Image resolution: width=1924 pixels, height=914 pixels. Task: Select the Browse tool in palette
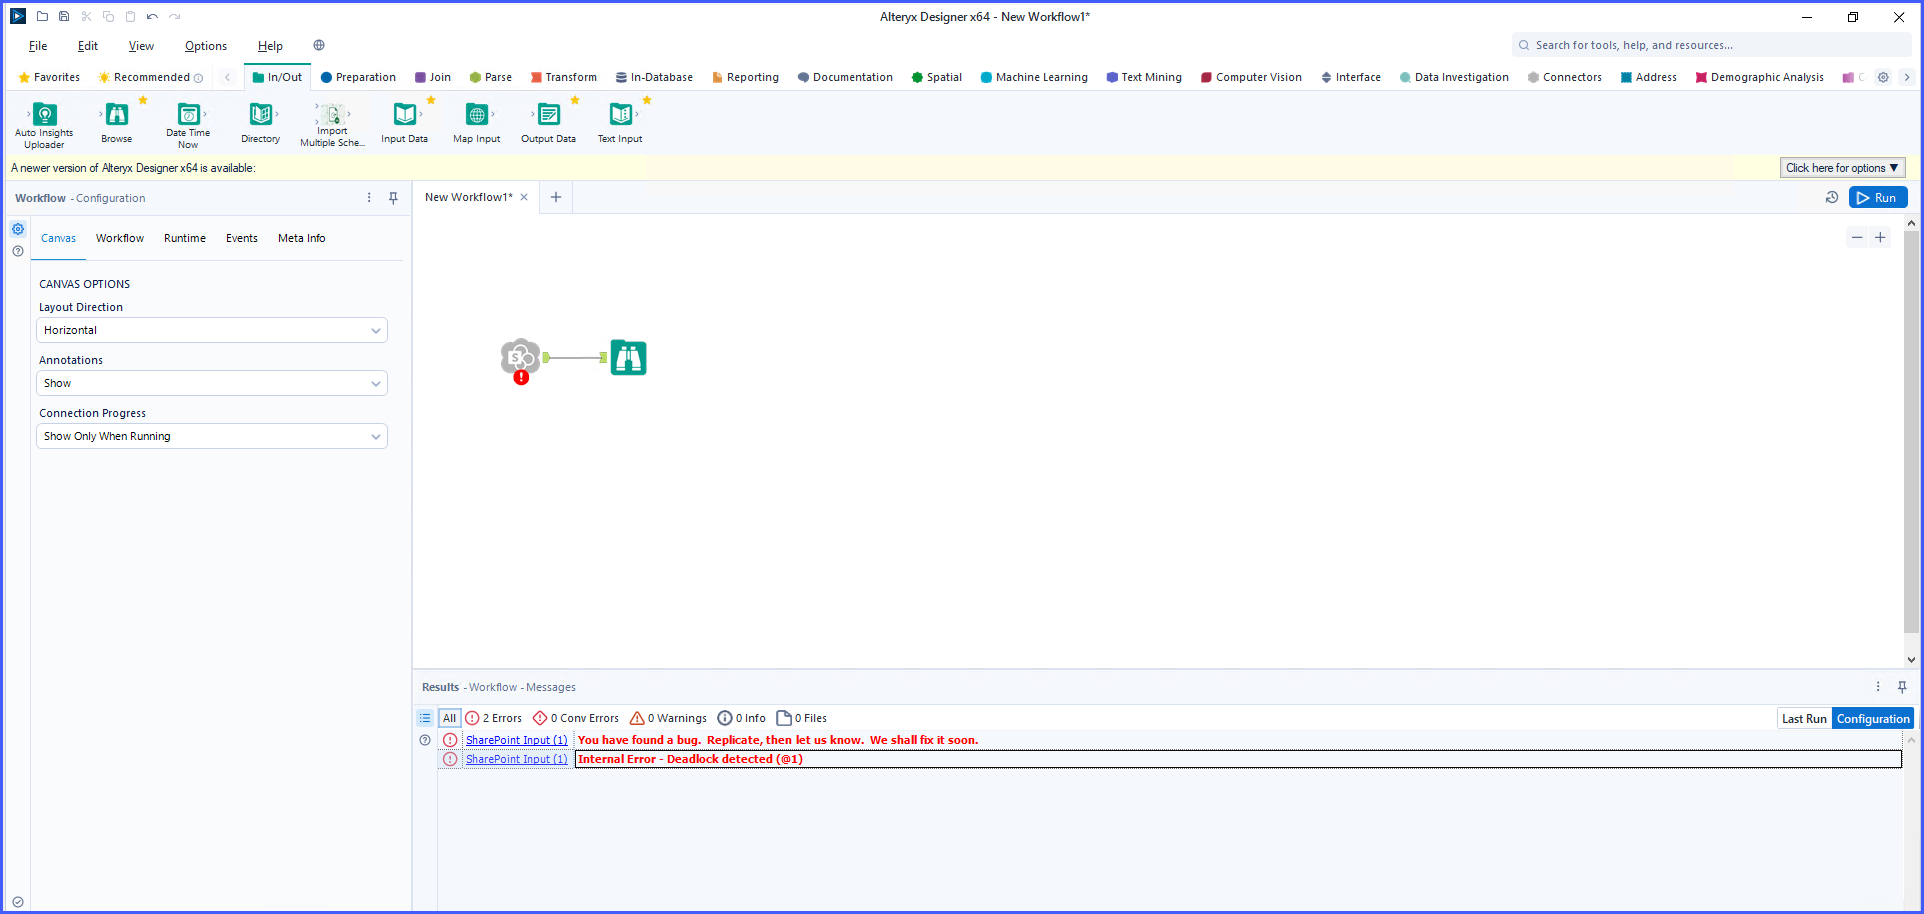(117, 124)
